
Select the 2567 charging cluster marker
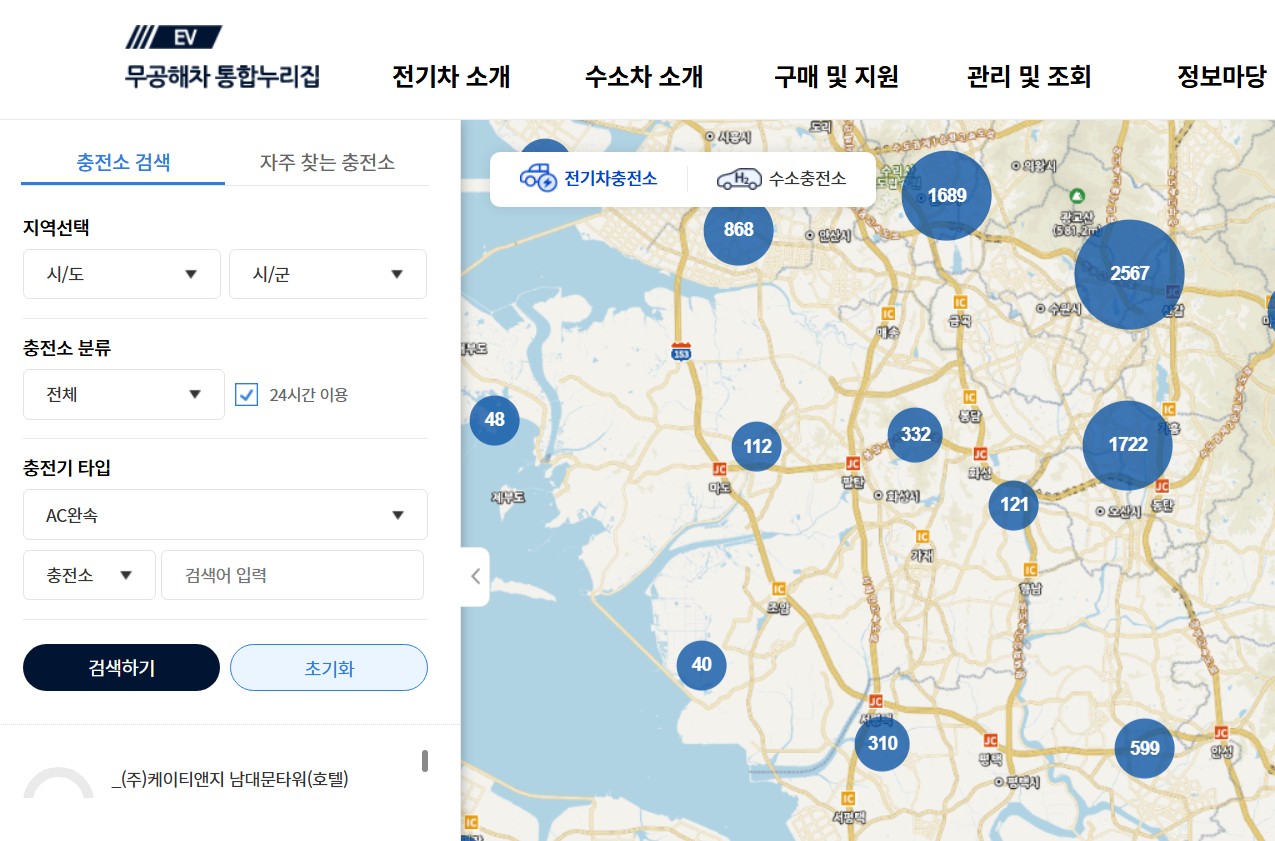coord(1129,273)
